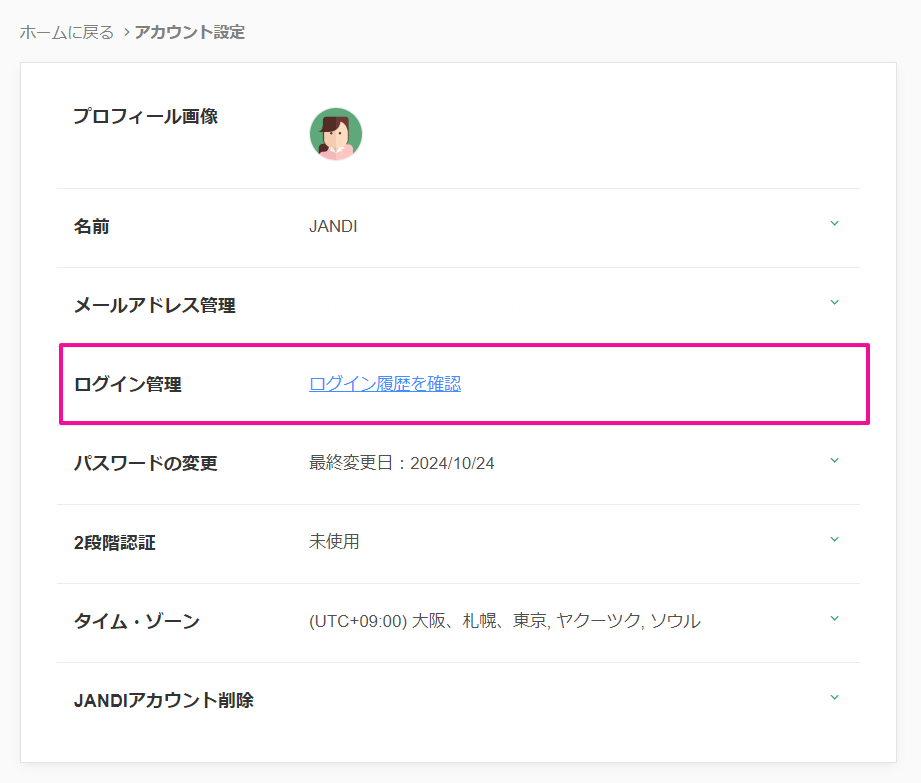Click the 未使用 status text
Image resolution: width=921 pixels, height=783 pixels.
[x=334, y=542]
